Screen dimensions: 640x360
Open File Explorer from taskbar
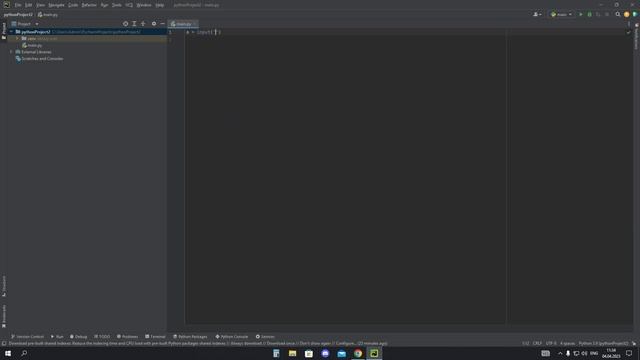click(x=292, y=353)
